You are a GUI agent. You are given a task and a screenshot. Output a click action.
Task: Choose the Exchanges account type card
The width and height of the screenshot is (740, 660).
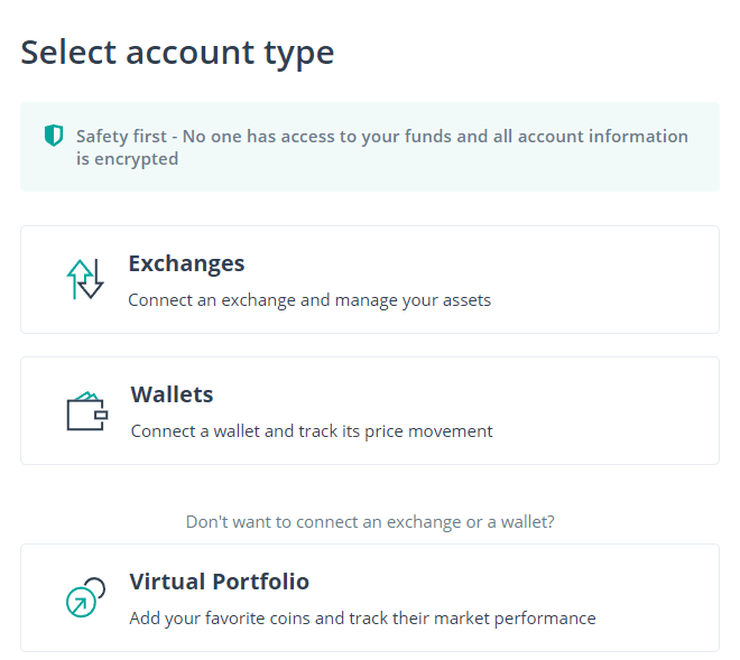coord(369,279)
